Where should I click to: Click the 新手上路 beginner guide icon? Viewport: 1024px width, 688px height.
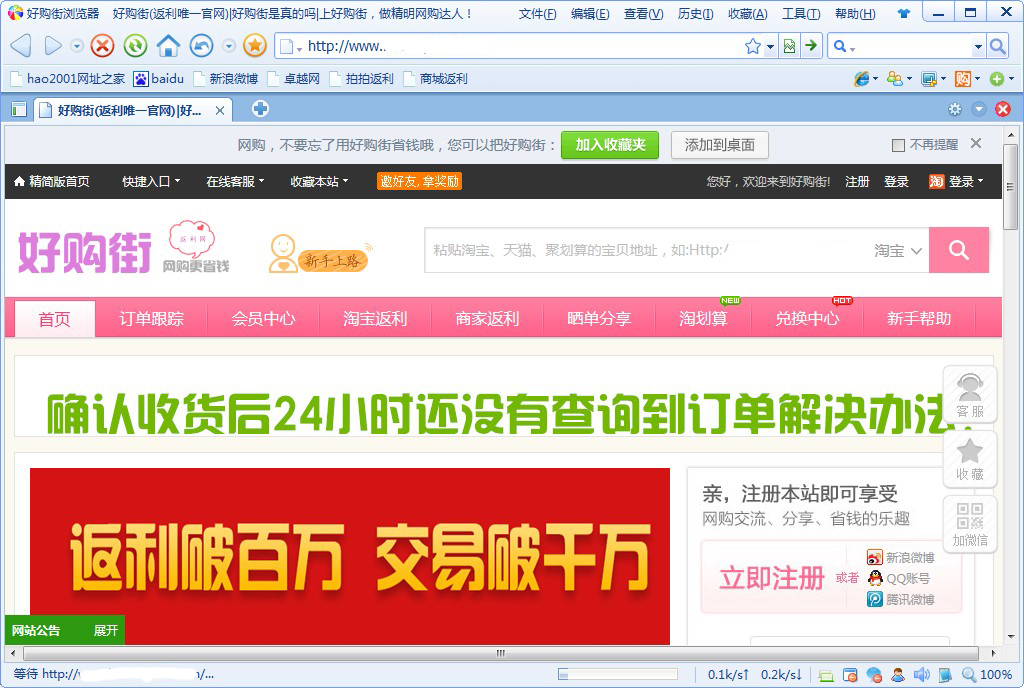(320, 254)
